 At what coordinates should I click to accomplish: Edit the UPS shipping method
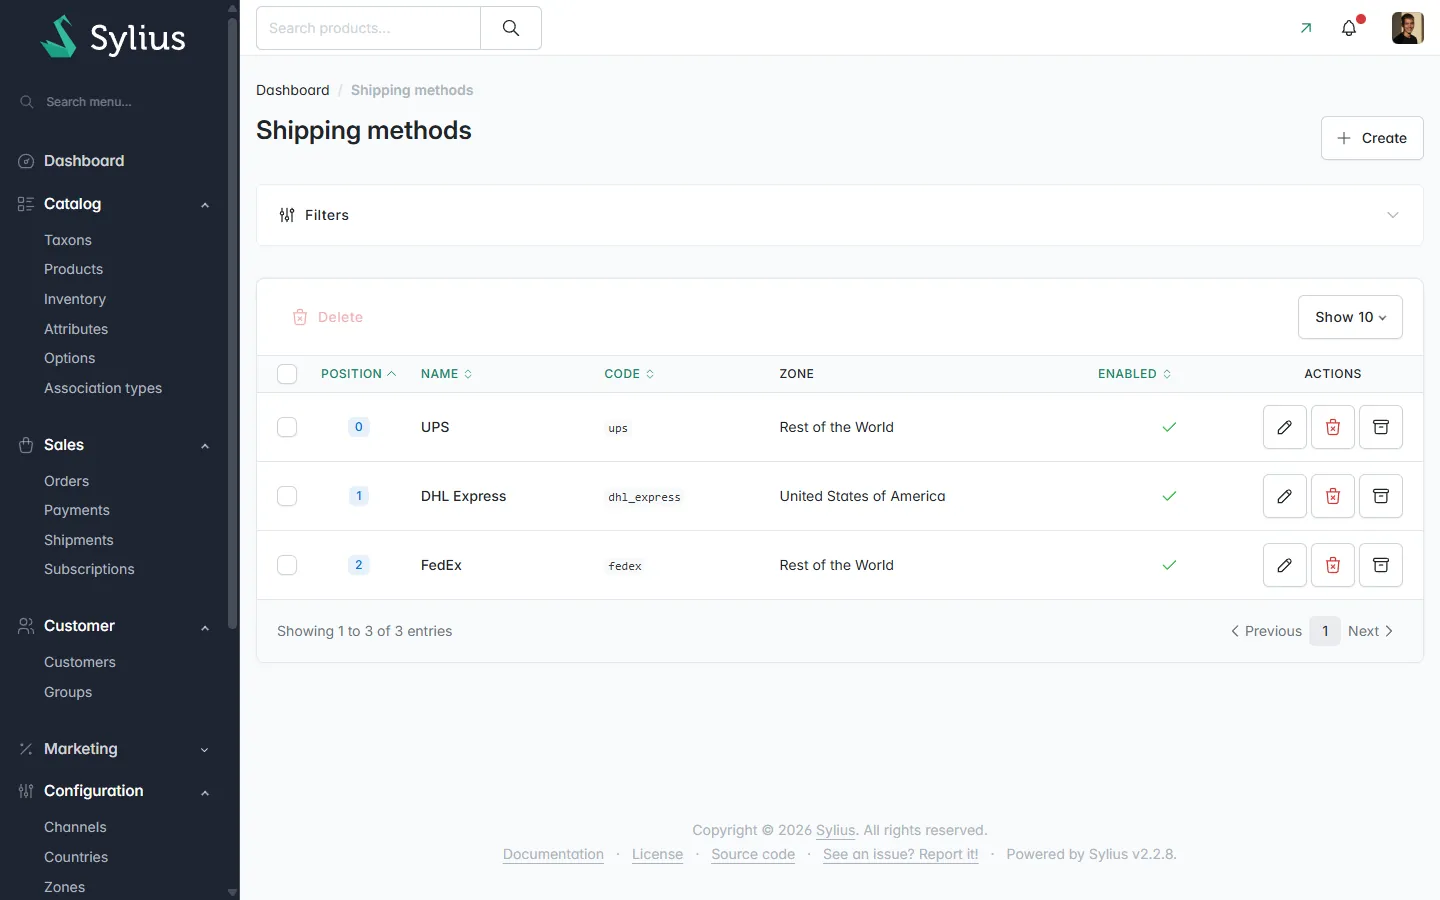(x=1285, y=427)
